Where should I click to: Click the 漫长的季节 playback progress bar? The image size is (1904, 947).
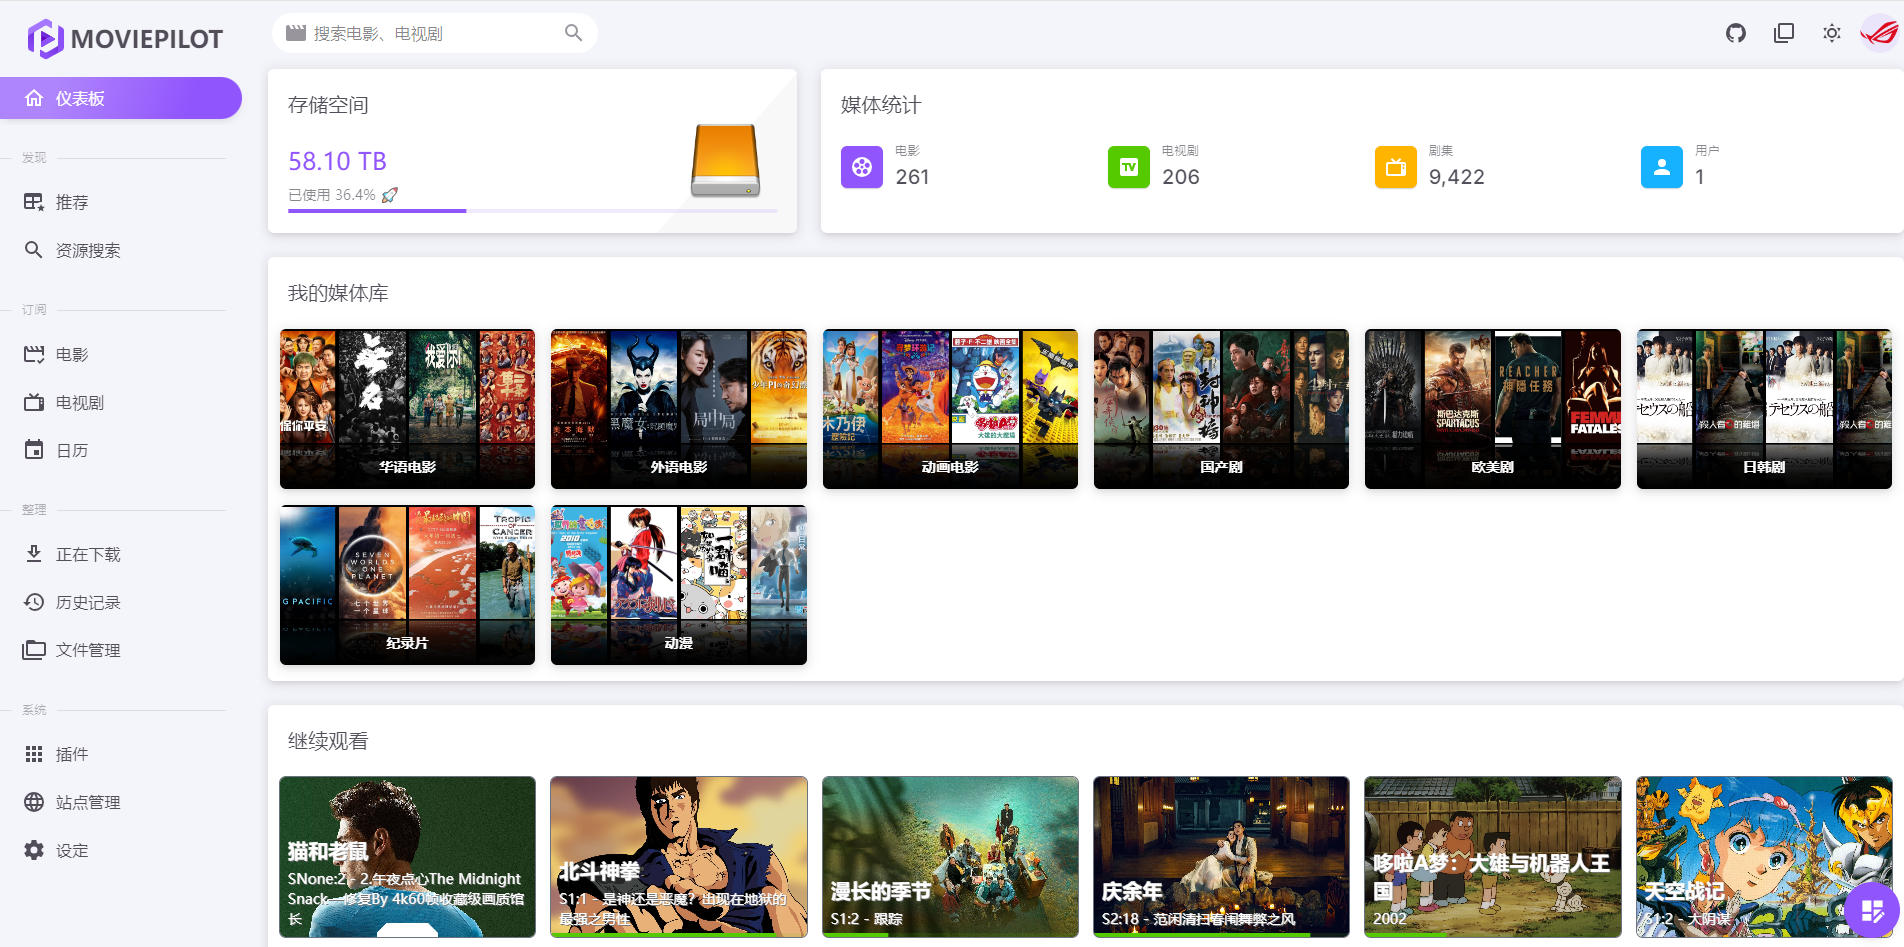950,935
